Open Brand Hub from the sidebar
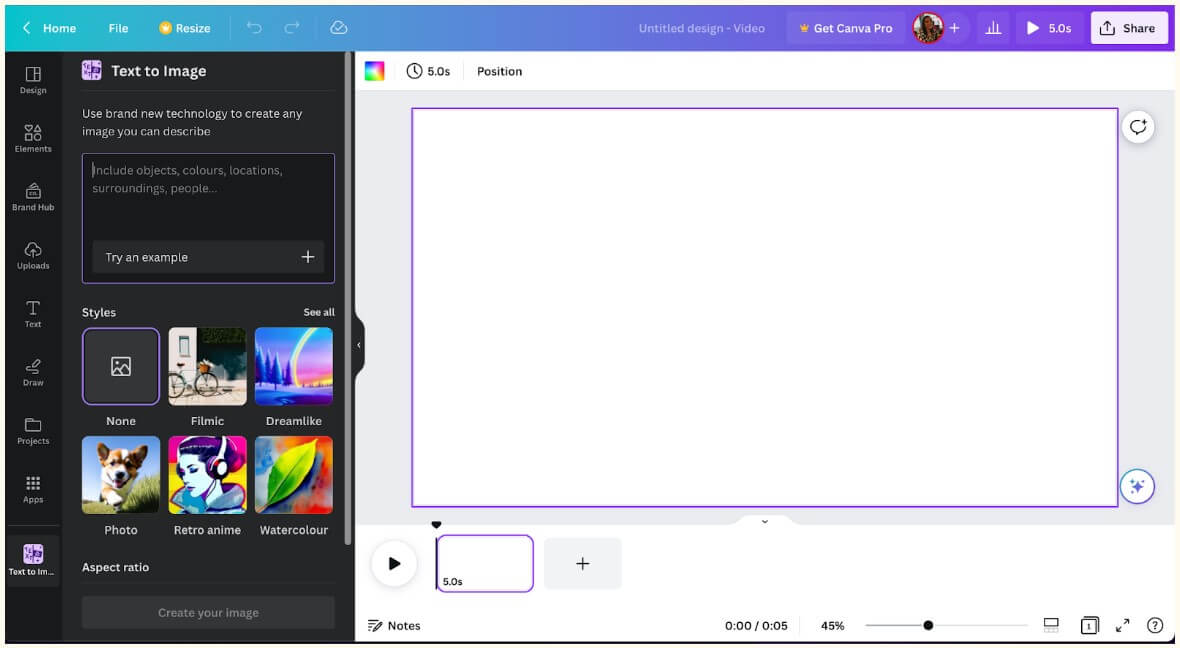This screenshot has height=648, width=1180. (x=33, y=197)
